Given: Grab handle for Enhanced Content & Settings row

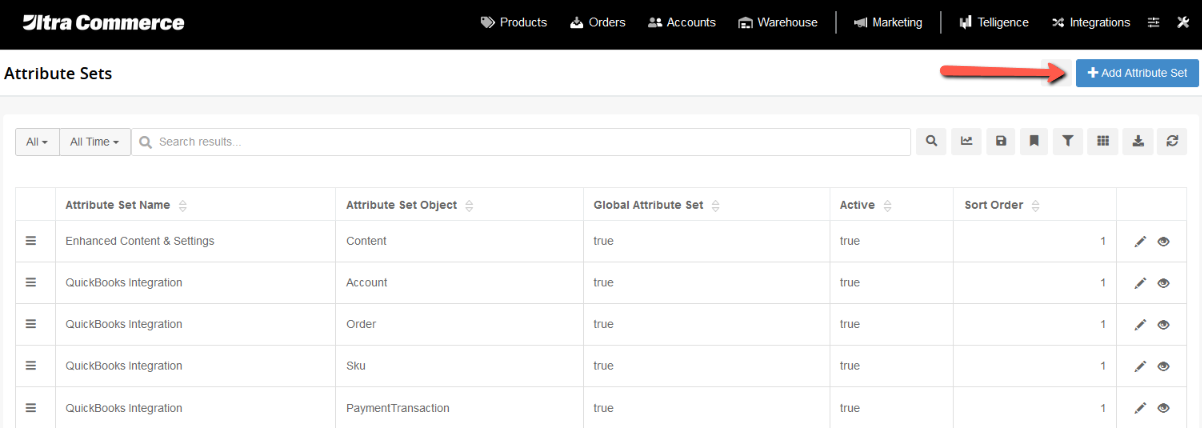Looking at the screenshot, I should click(x=31, y=241).
